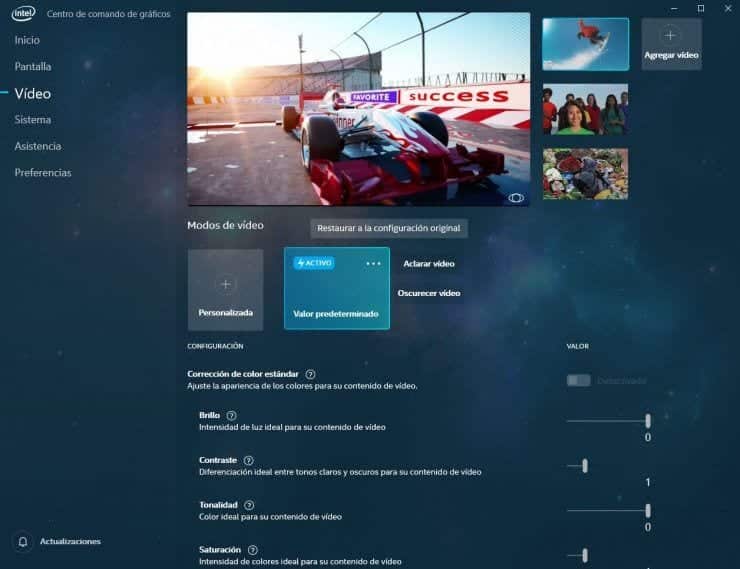740x569 pixels.
Task: Click the Brillo slider handle
Action: point(648,421)
